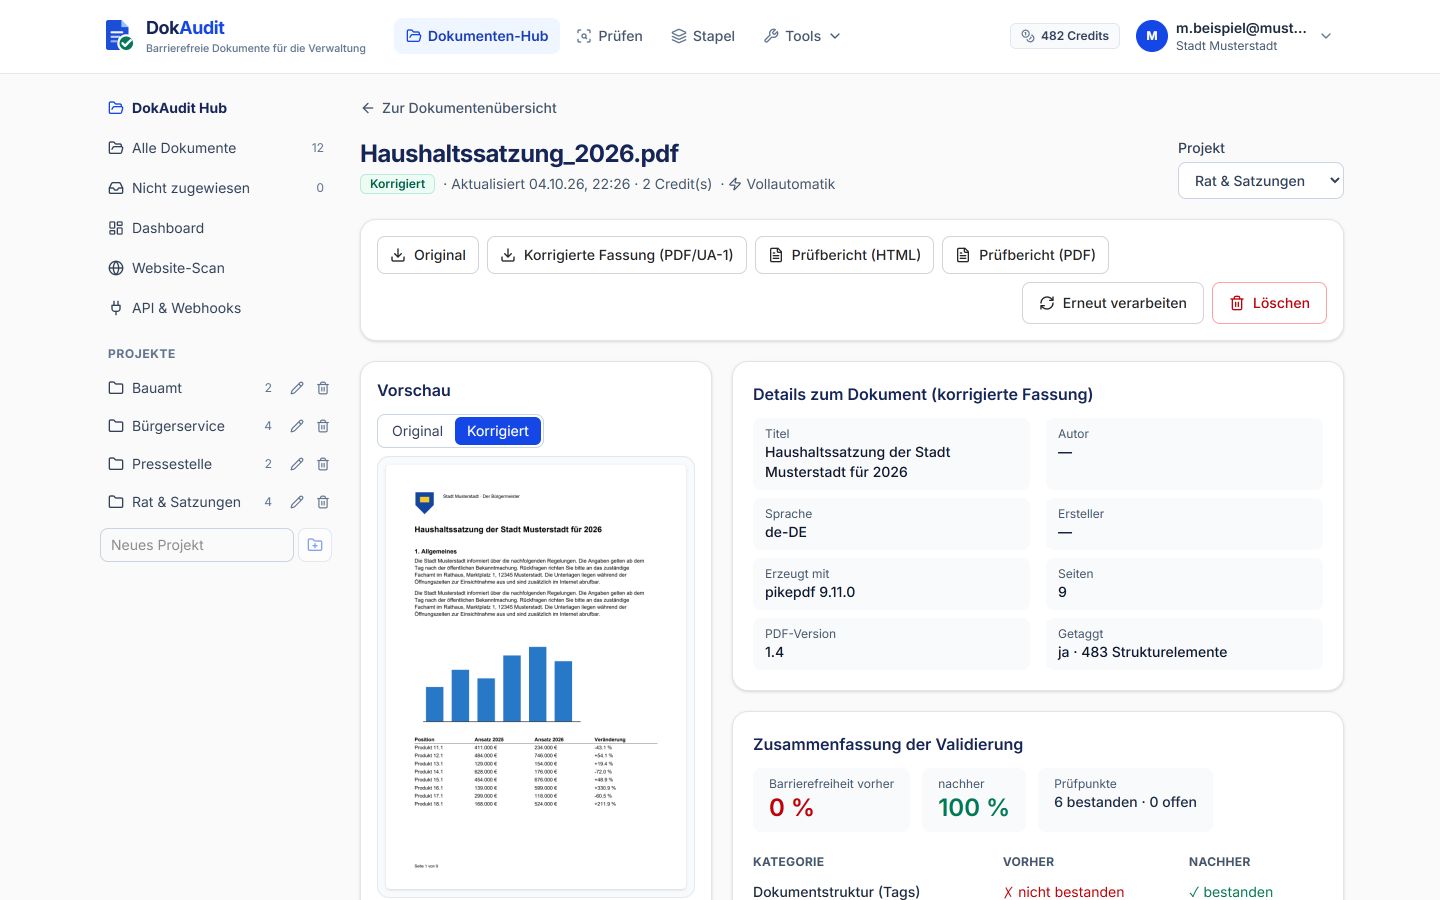Open Nicht zugewiesen documents list
The image size is (1440, 900).
pyautogui.click(x=216, y=188)
